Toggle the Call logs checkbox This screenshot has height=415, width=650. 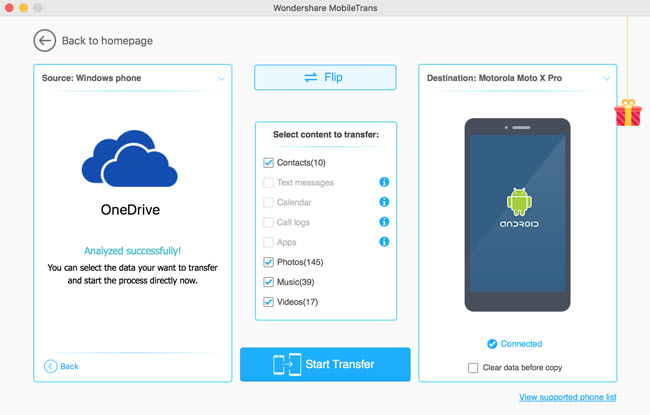(x=269, y=222)
